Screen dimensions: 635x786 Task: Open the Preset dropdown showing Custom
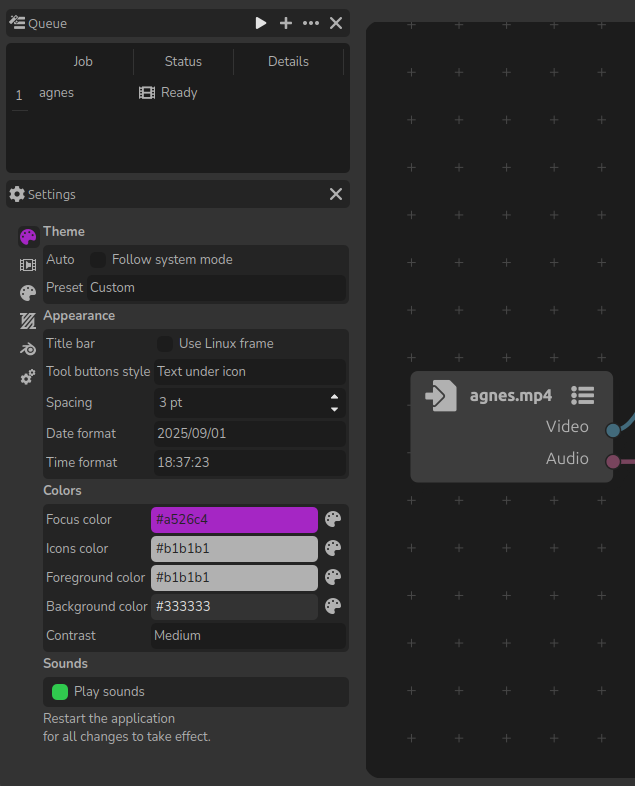tap(216, 288)
